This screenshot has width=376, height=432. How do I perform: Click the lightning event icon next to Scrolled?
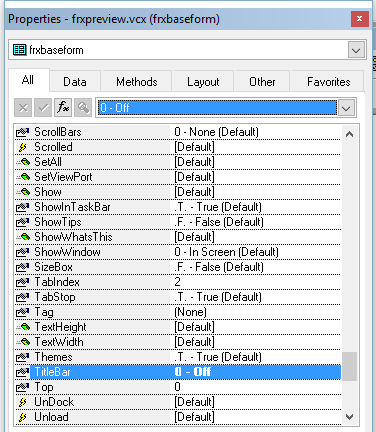coord(22,147)
